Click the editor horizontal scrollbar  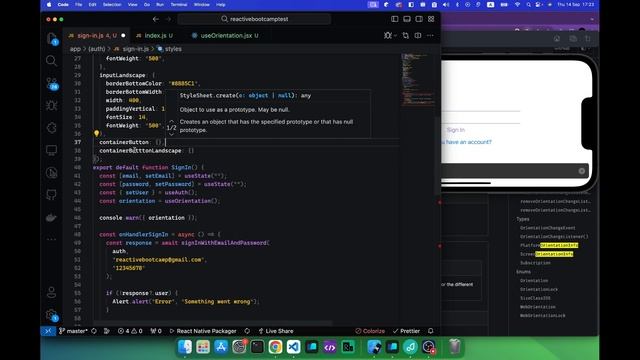[x=212, y=323]
